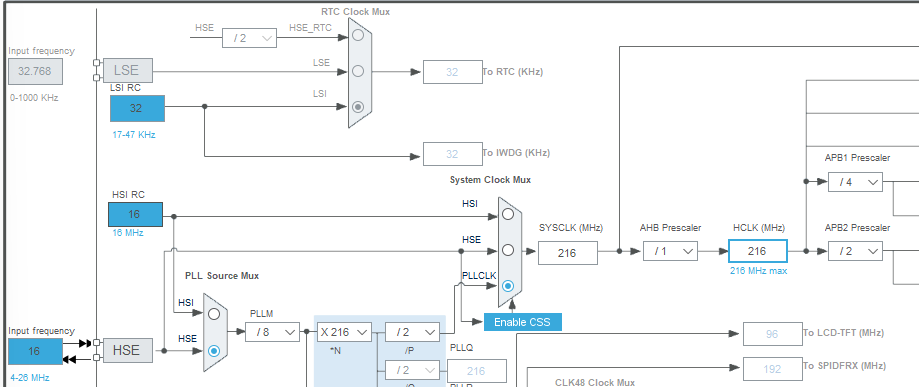Click the HSE_RTC signal label
This screenshot has height=387, width=919.
(310, 28)
